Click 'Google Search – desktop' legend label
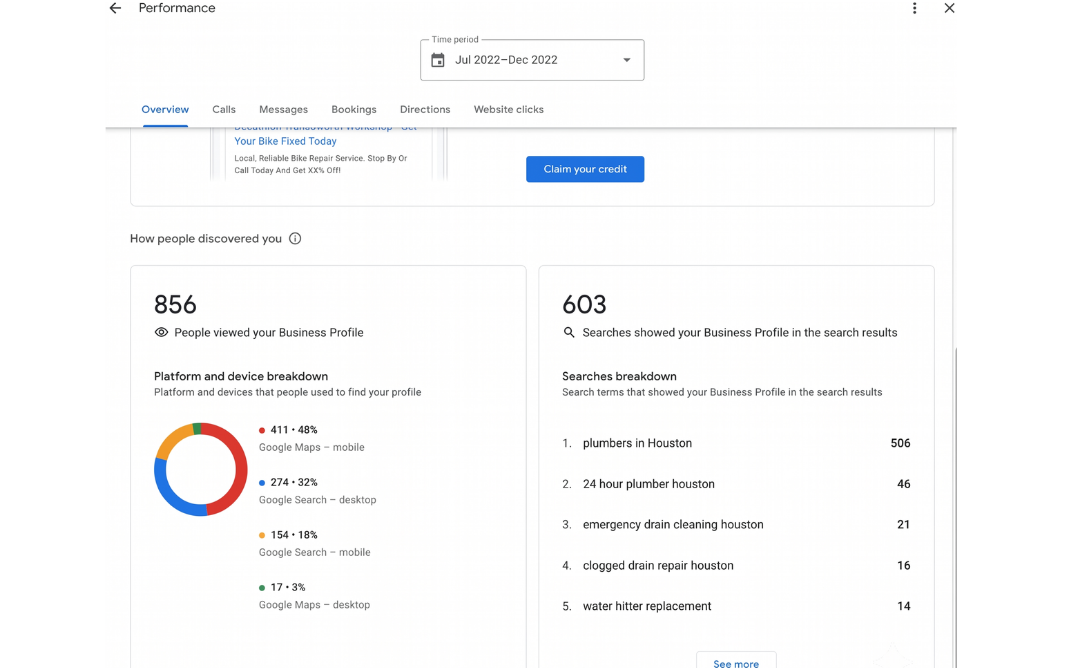Viewport: 1080px width, 668px height. coord(317,499)
